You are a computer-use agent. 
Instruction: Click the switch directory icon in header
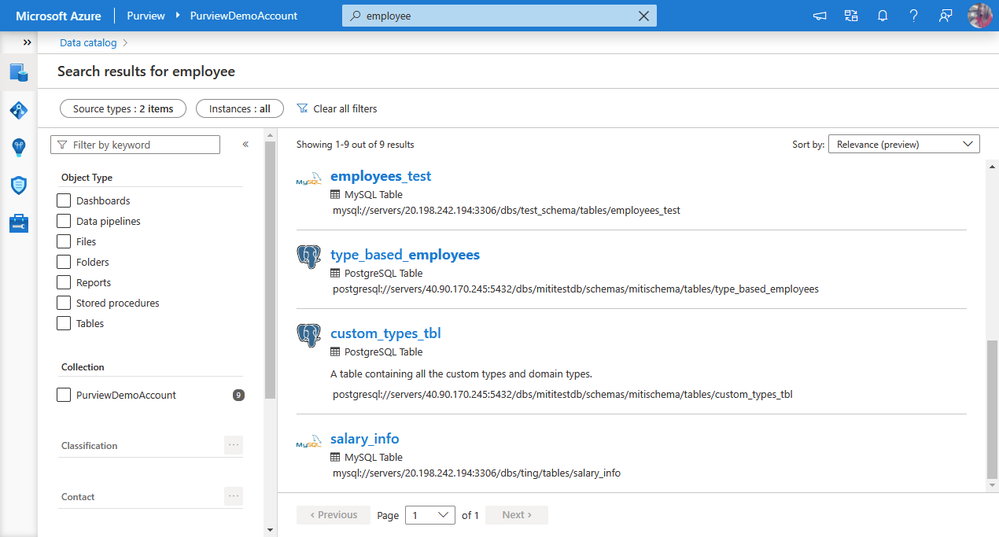tap(851, 16)
